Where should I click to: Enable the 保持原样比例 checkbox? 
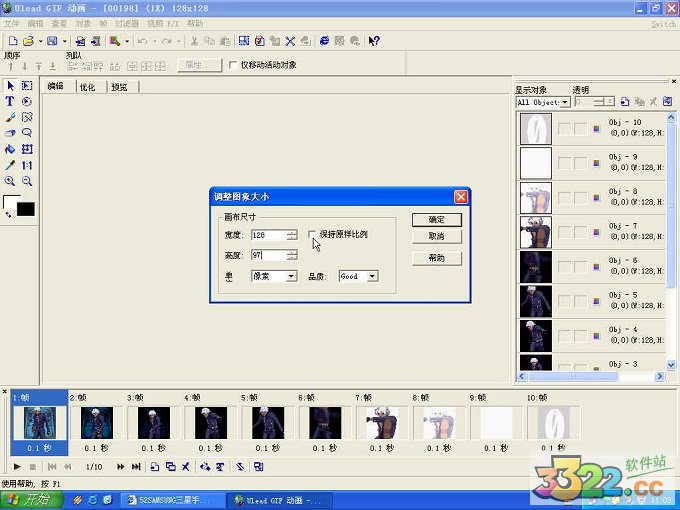coord(313,234)
